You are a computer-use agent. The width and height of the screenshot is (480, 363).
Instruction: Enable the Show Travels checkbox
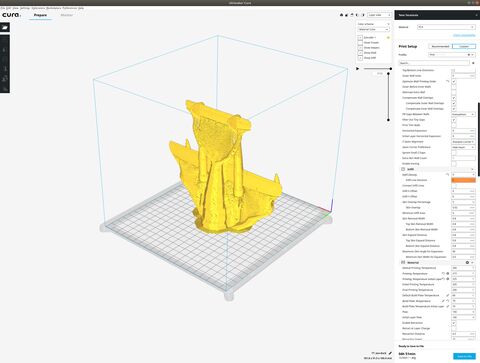coord(360,43)
